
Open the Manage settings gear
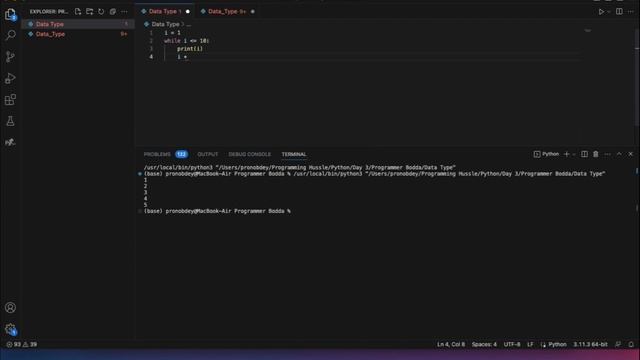pyautogui.click(x=10, y=329)
